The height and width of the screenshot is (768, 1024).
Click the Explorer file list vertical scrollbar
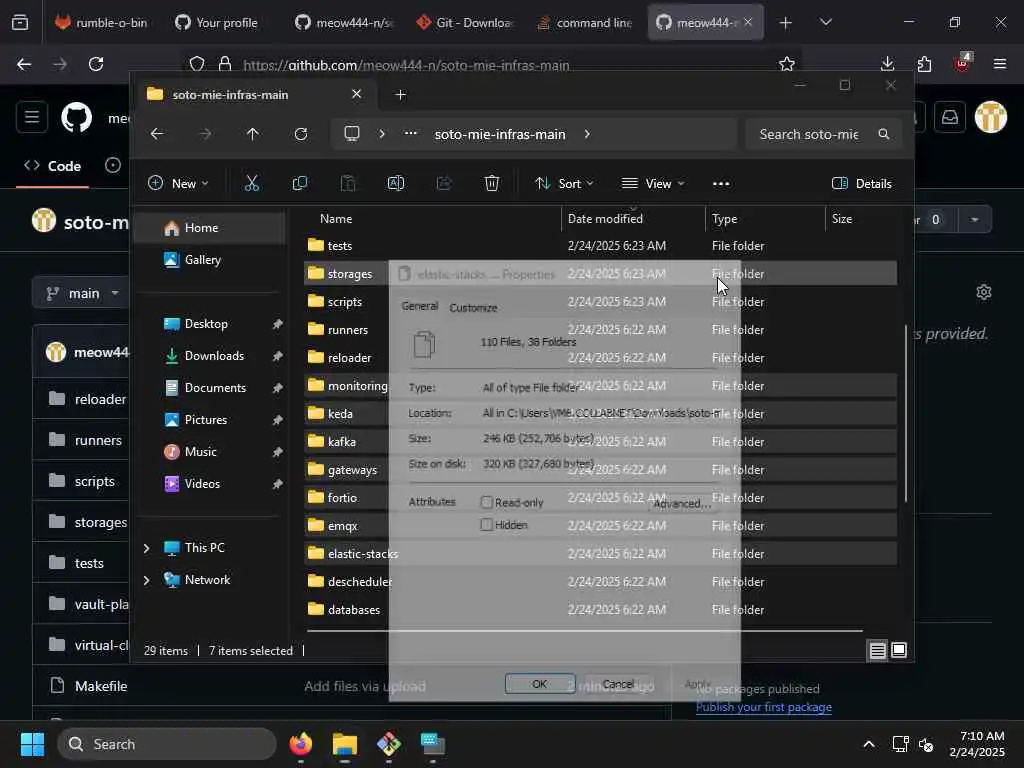point(905,413)
